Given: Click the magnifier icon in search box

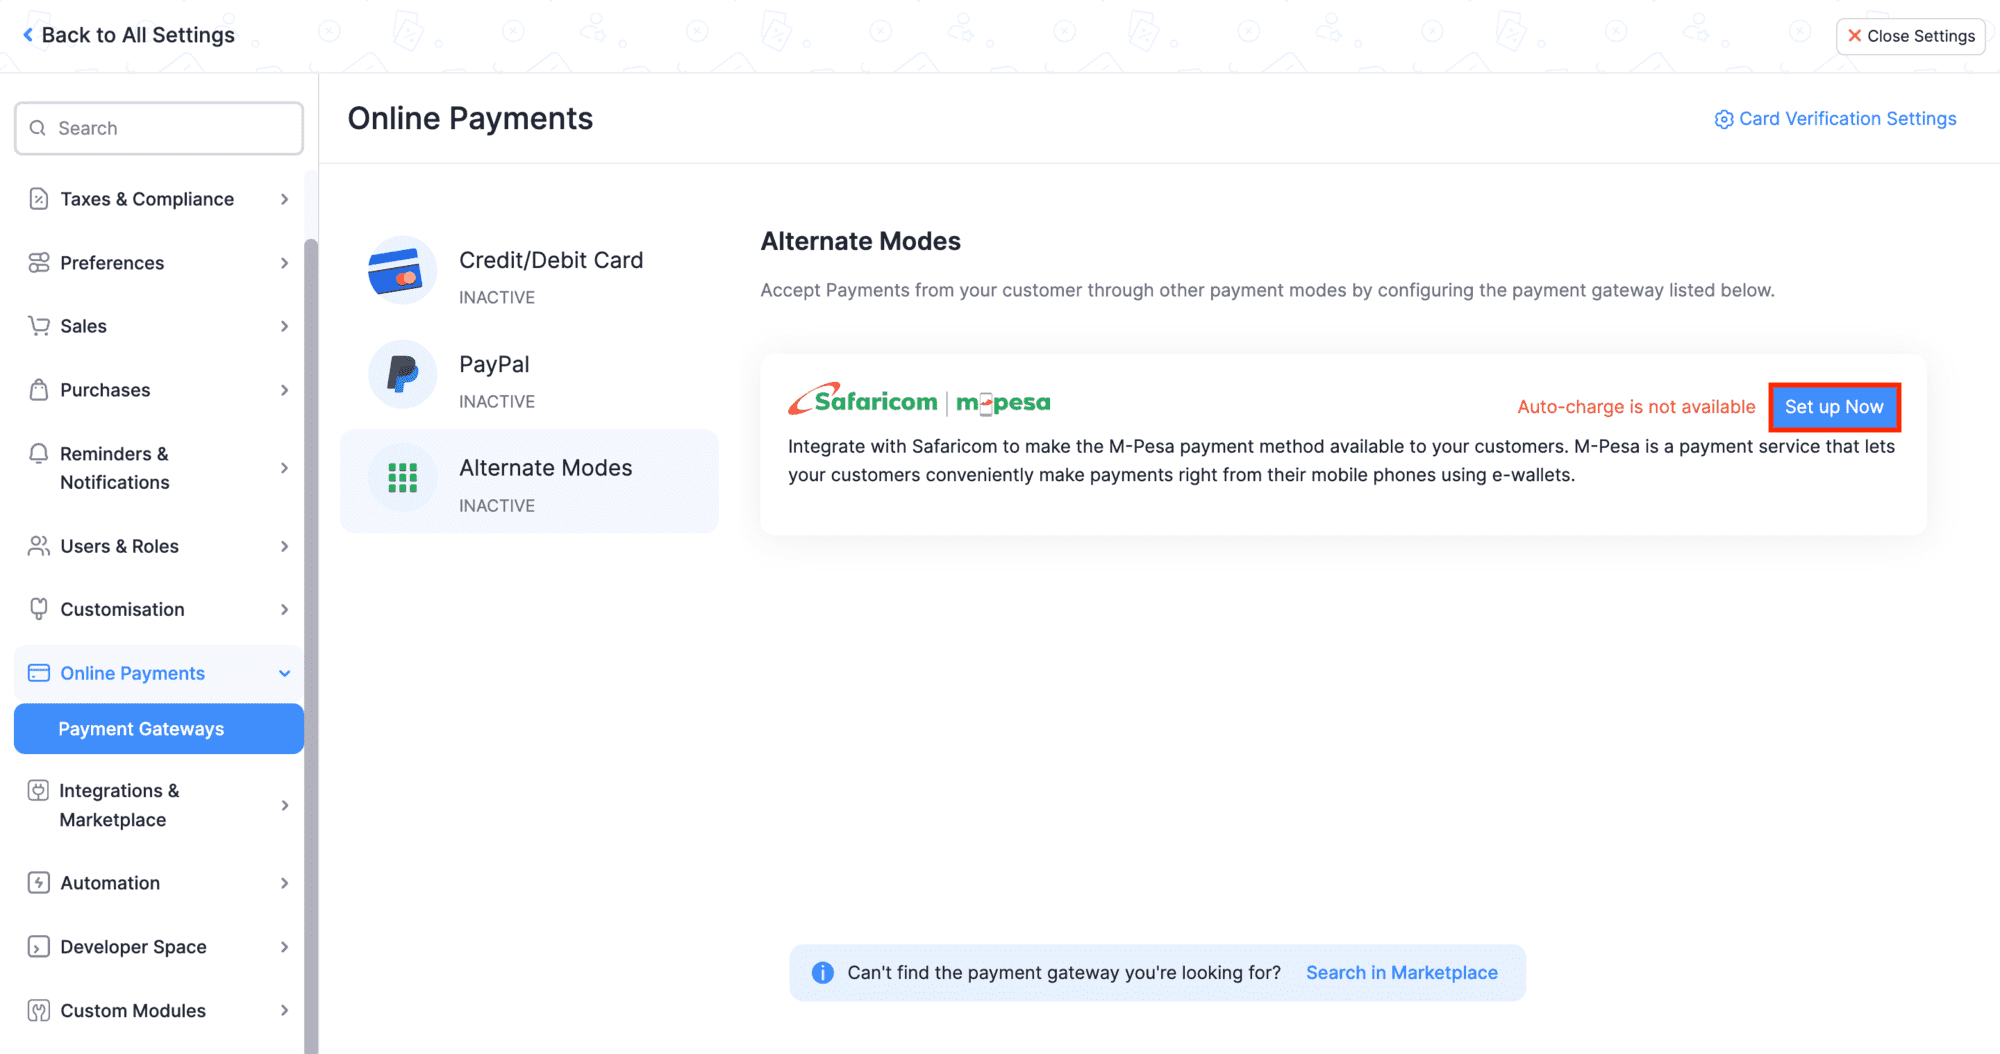Looking at the screenshot, I should coord(38,128).
